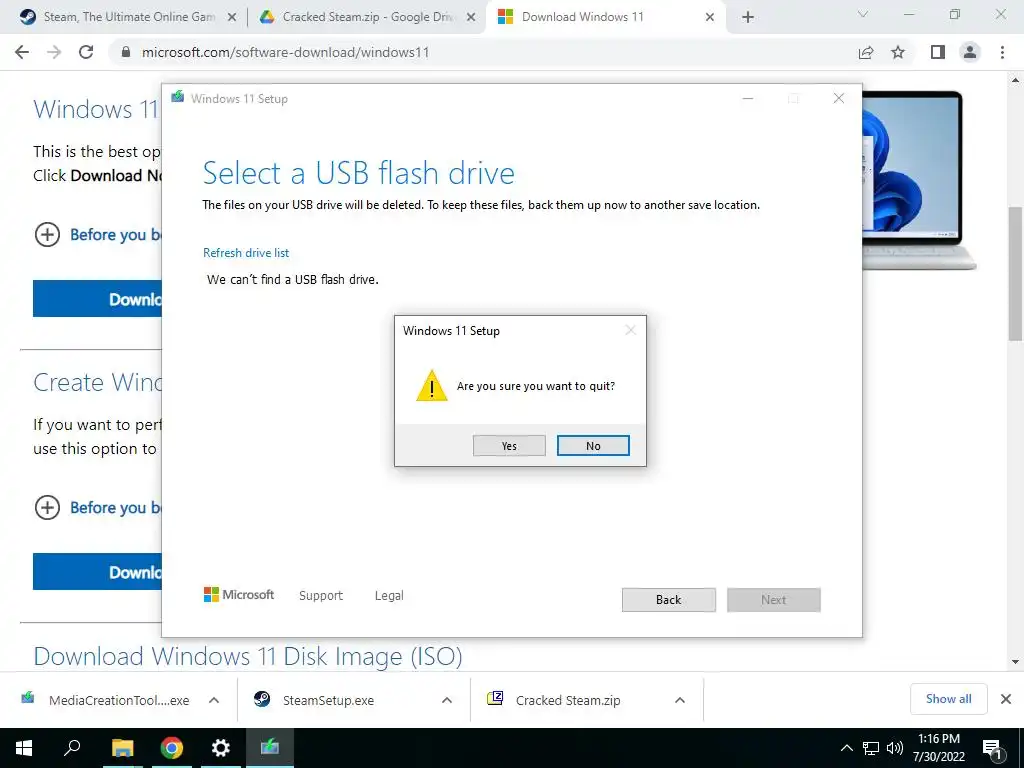Viewport: 1024px width, 768px height.
Task: Open the Legal link in Setup
Action: 389,596
